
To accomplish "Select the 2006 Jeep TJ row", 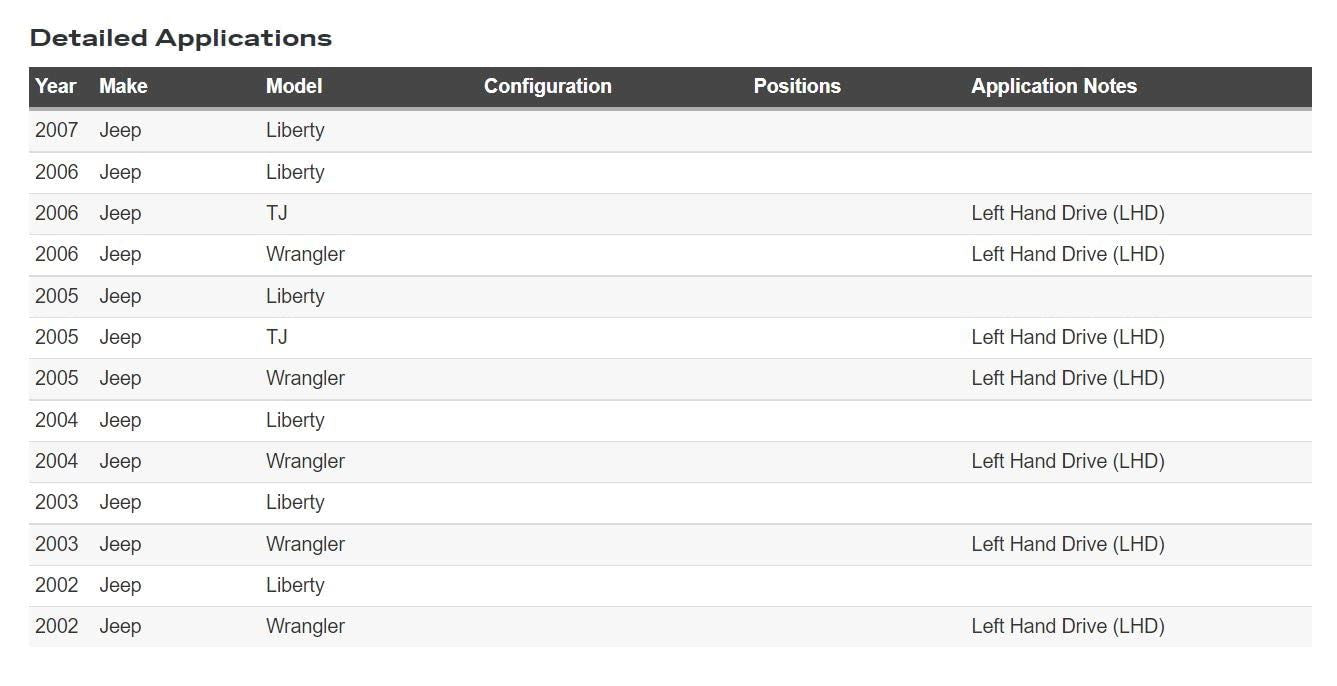I will (x=670, y=213).
